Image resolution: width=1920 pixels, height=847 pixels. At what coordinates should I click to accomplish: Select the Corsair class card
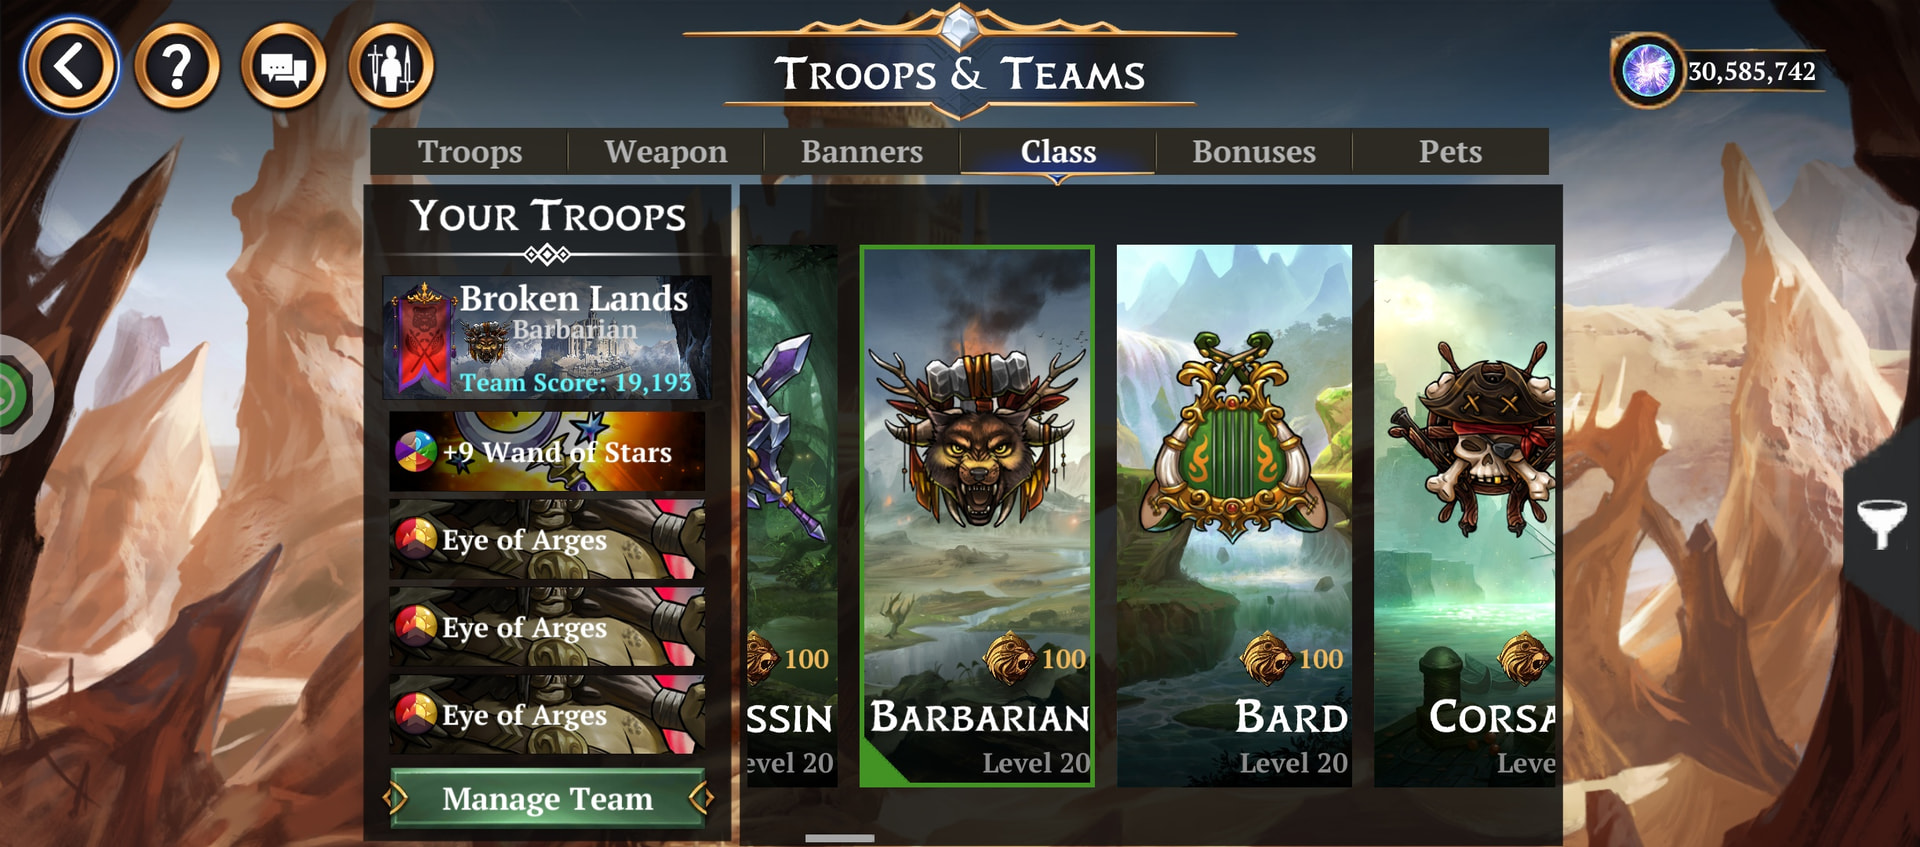(x=1465, y=516)
